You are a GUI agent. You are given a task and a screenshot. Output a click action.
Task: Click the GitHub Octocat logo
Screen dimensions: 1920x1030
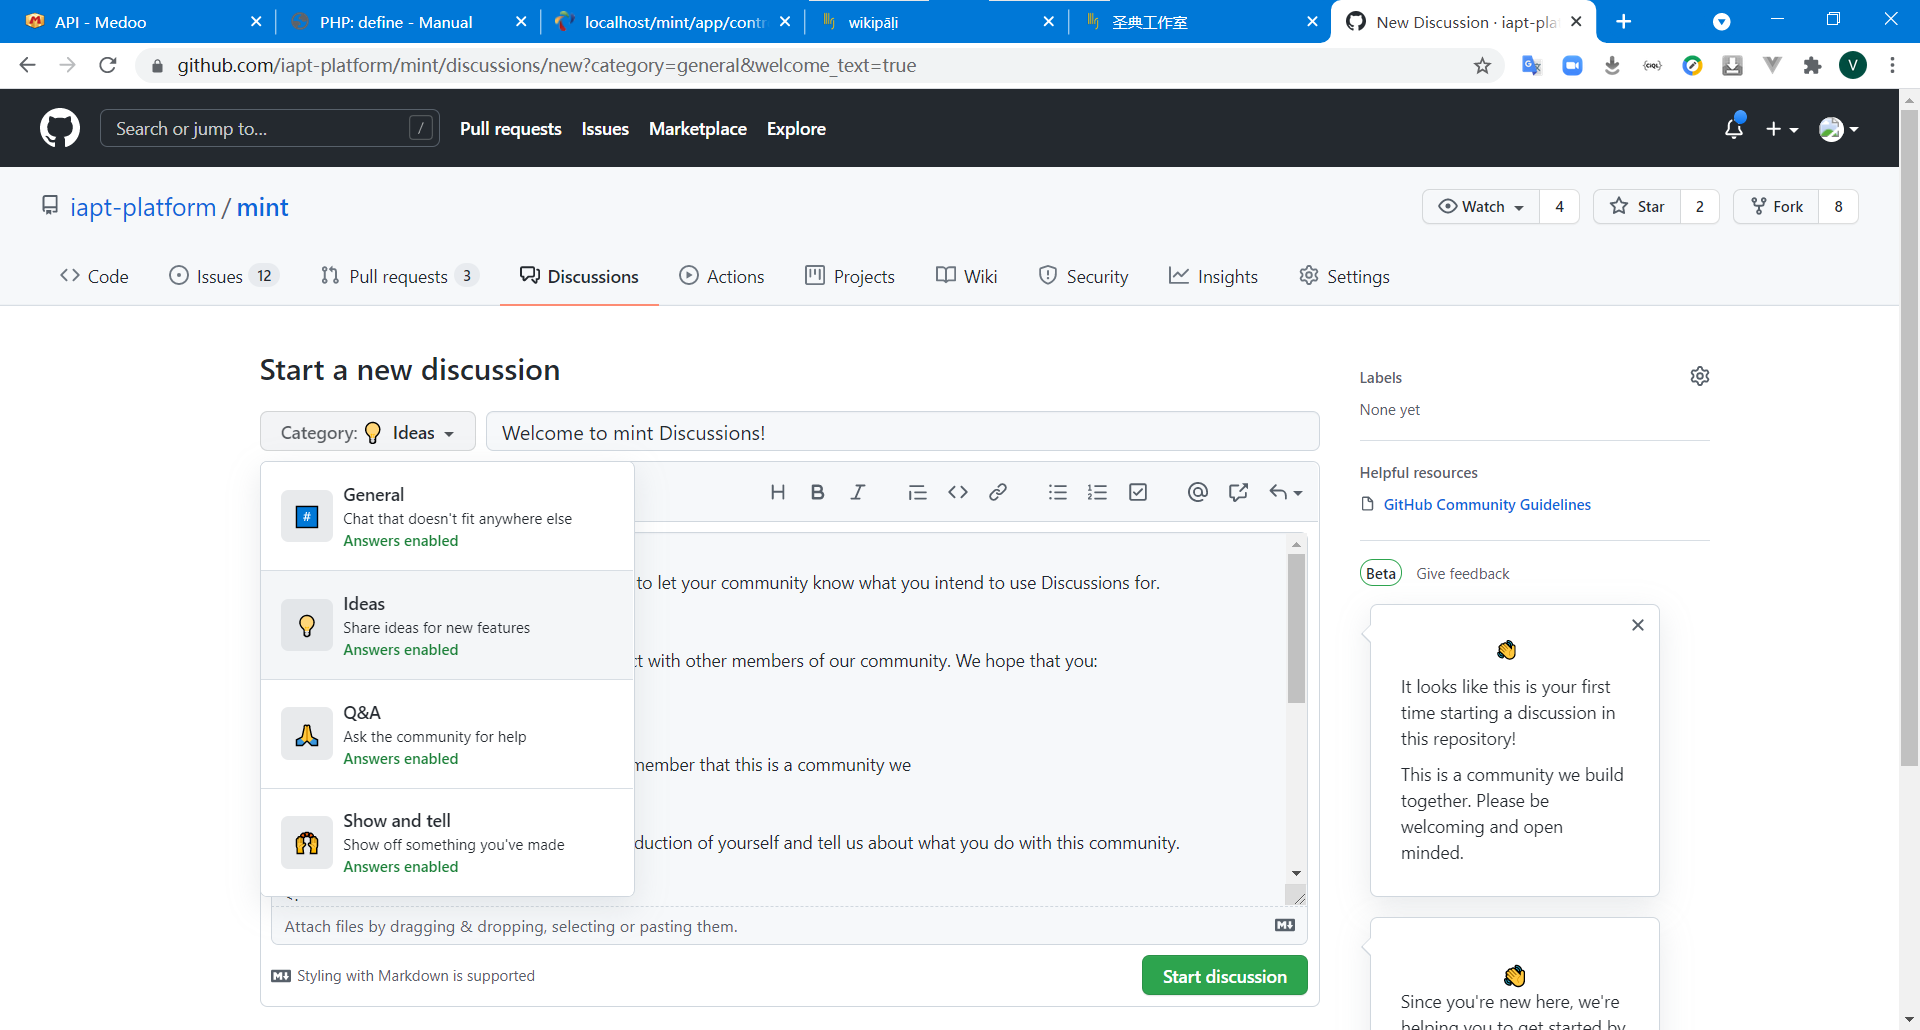click(60, 128)
